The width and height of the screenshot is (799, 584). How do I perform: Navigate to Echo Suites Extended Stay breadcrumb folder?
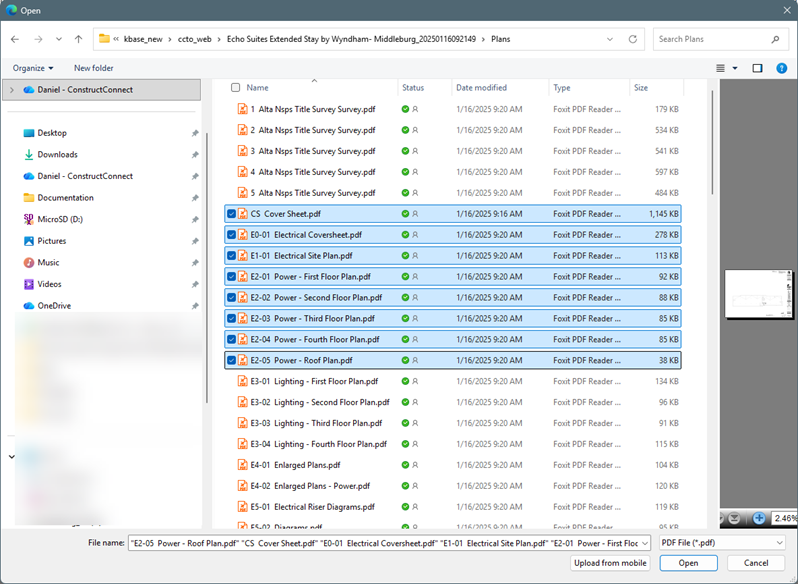coord(351,39)
